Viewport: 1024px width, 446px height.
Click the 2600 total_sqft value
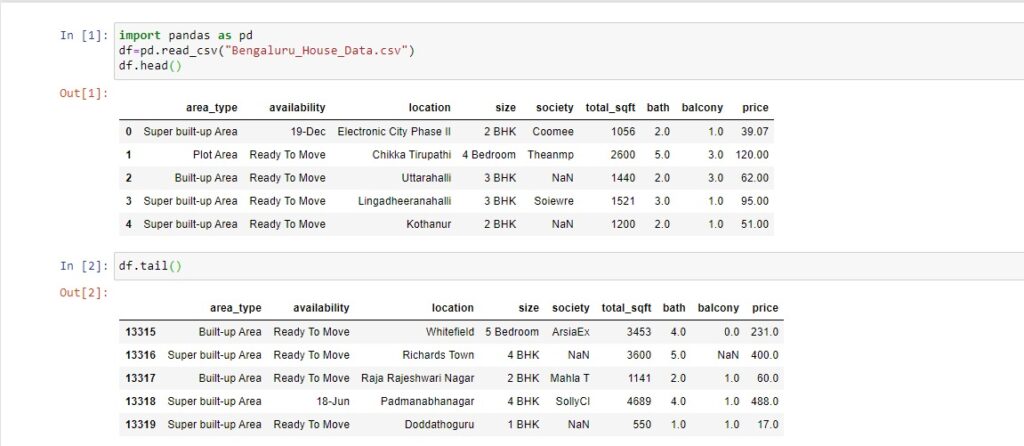click(623, 155)
